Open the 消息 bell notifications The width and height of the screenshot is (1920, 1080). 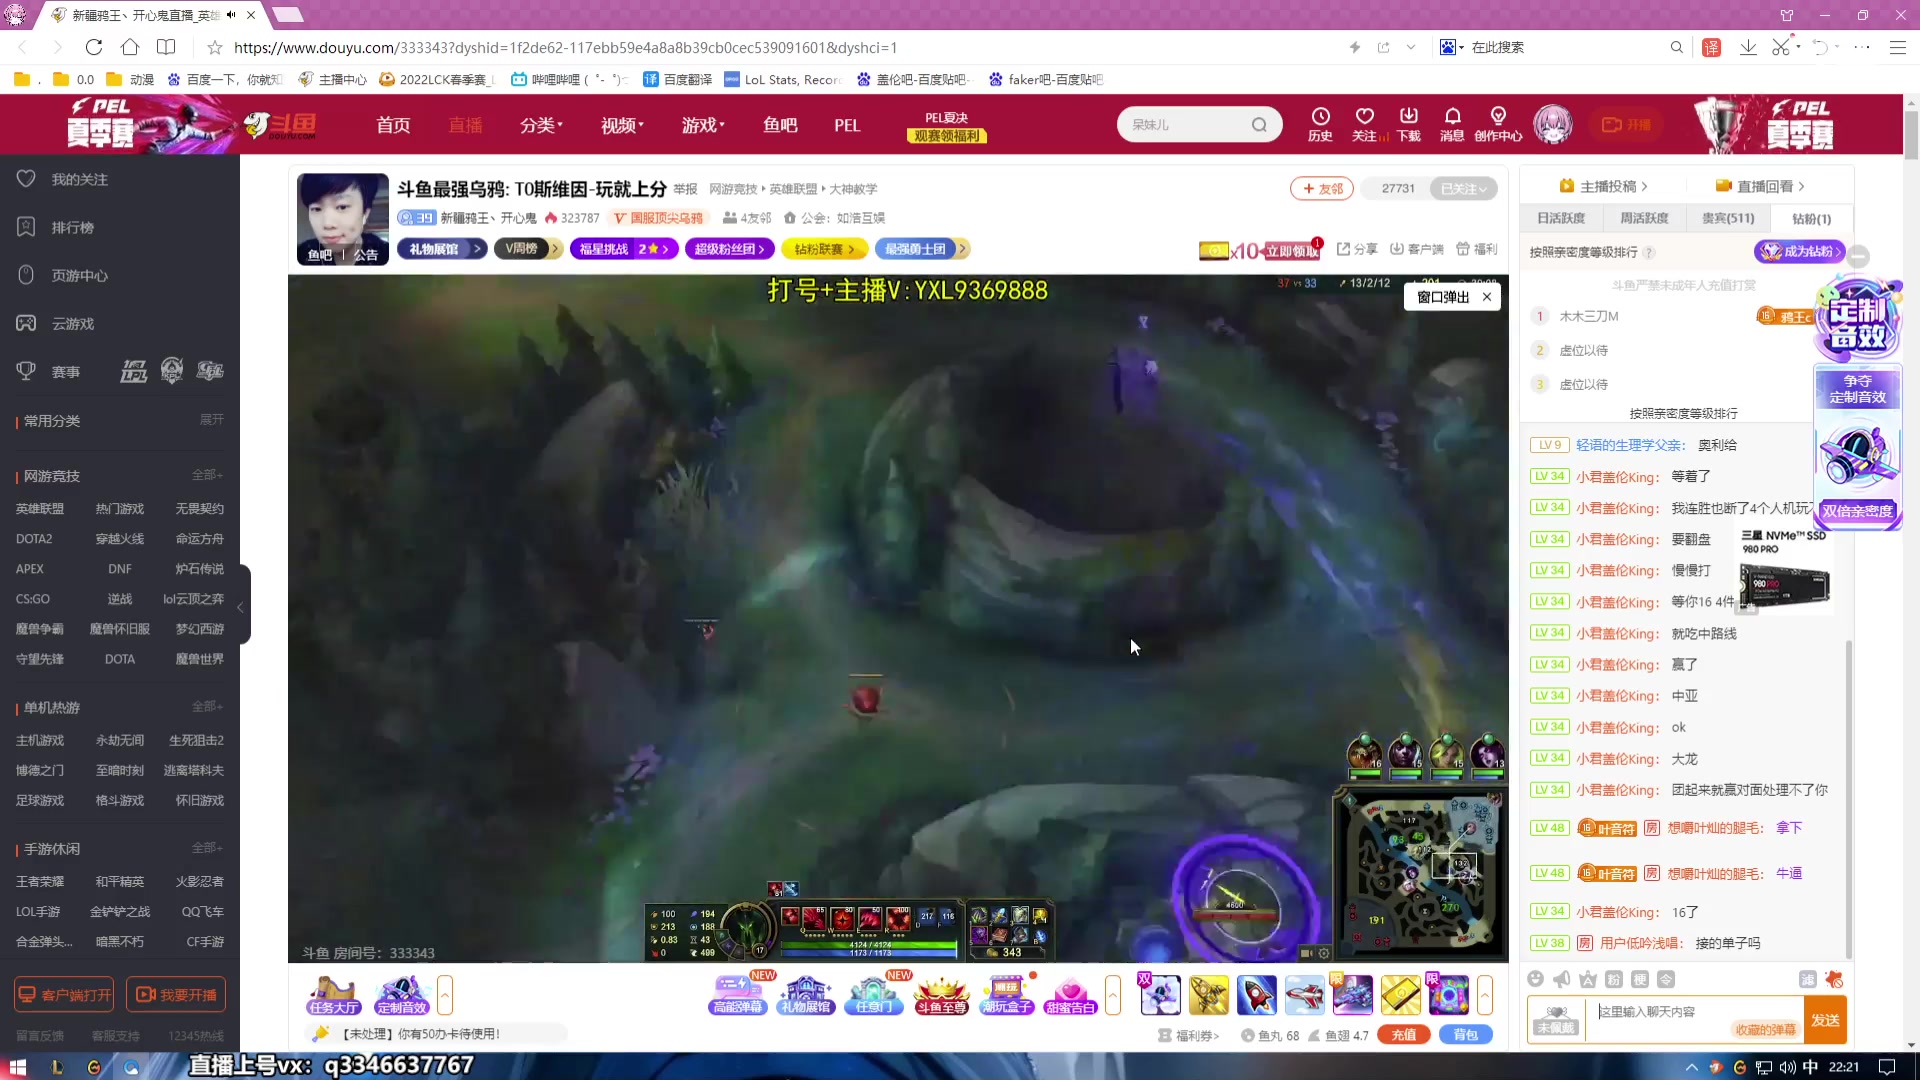tap(1452, 124)
